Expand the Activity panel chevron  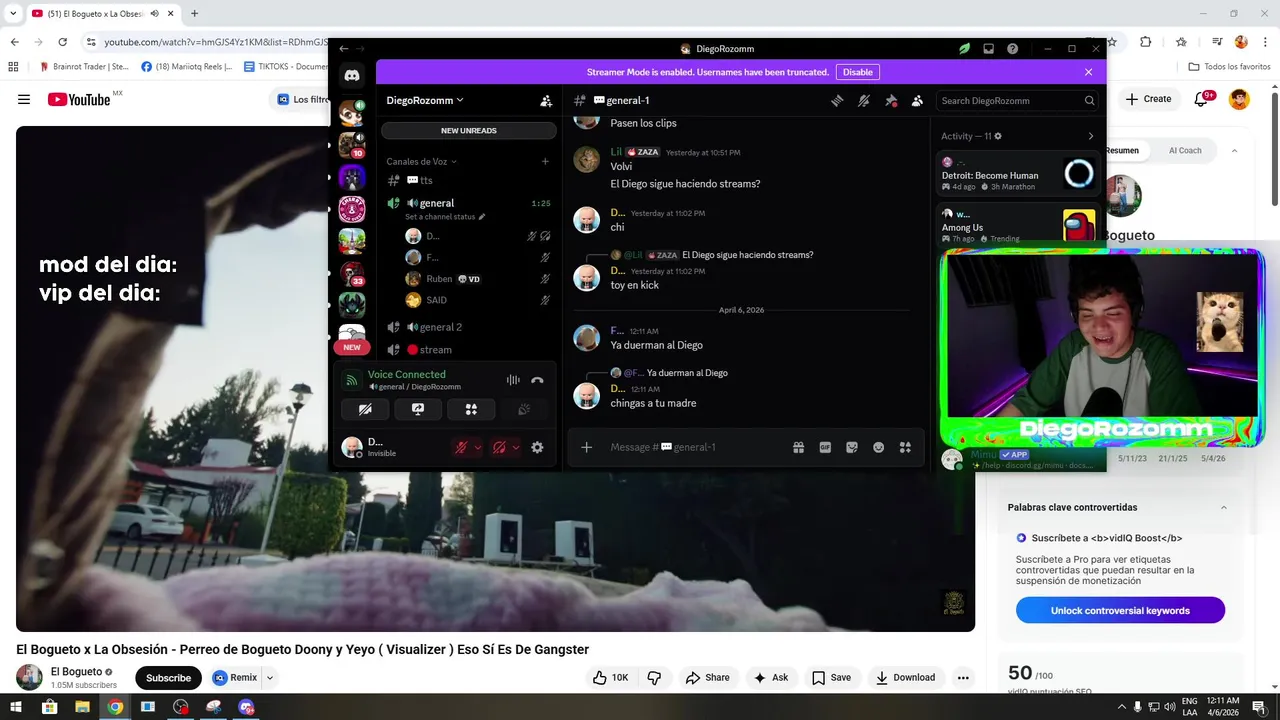[x=1090, y=136]
